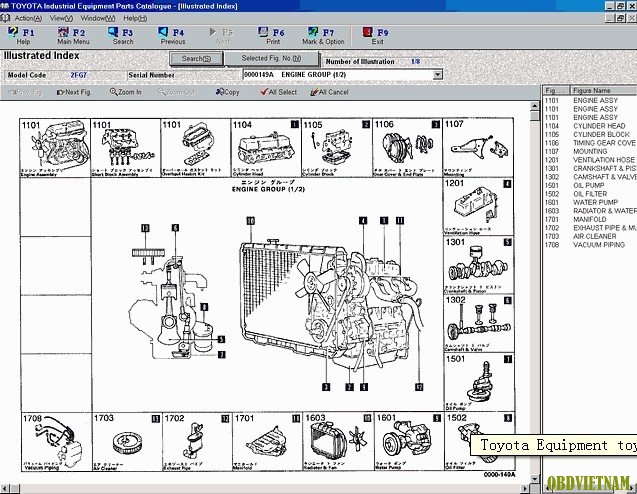The image size is (637, 494).
Task: Select the 1107 MOUNTING list row
Action: [590, 151]
